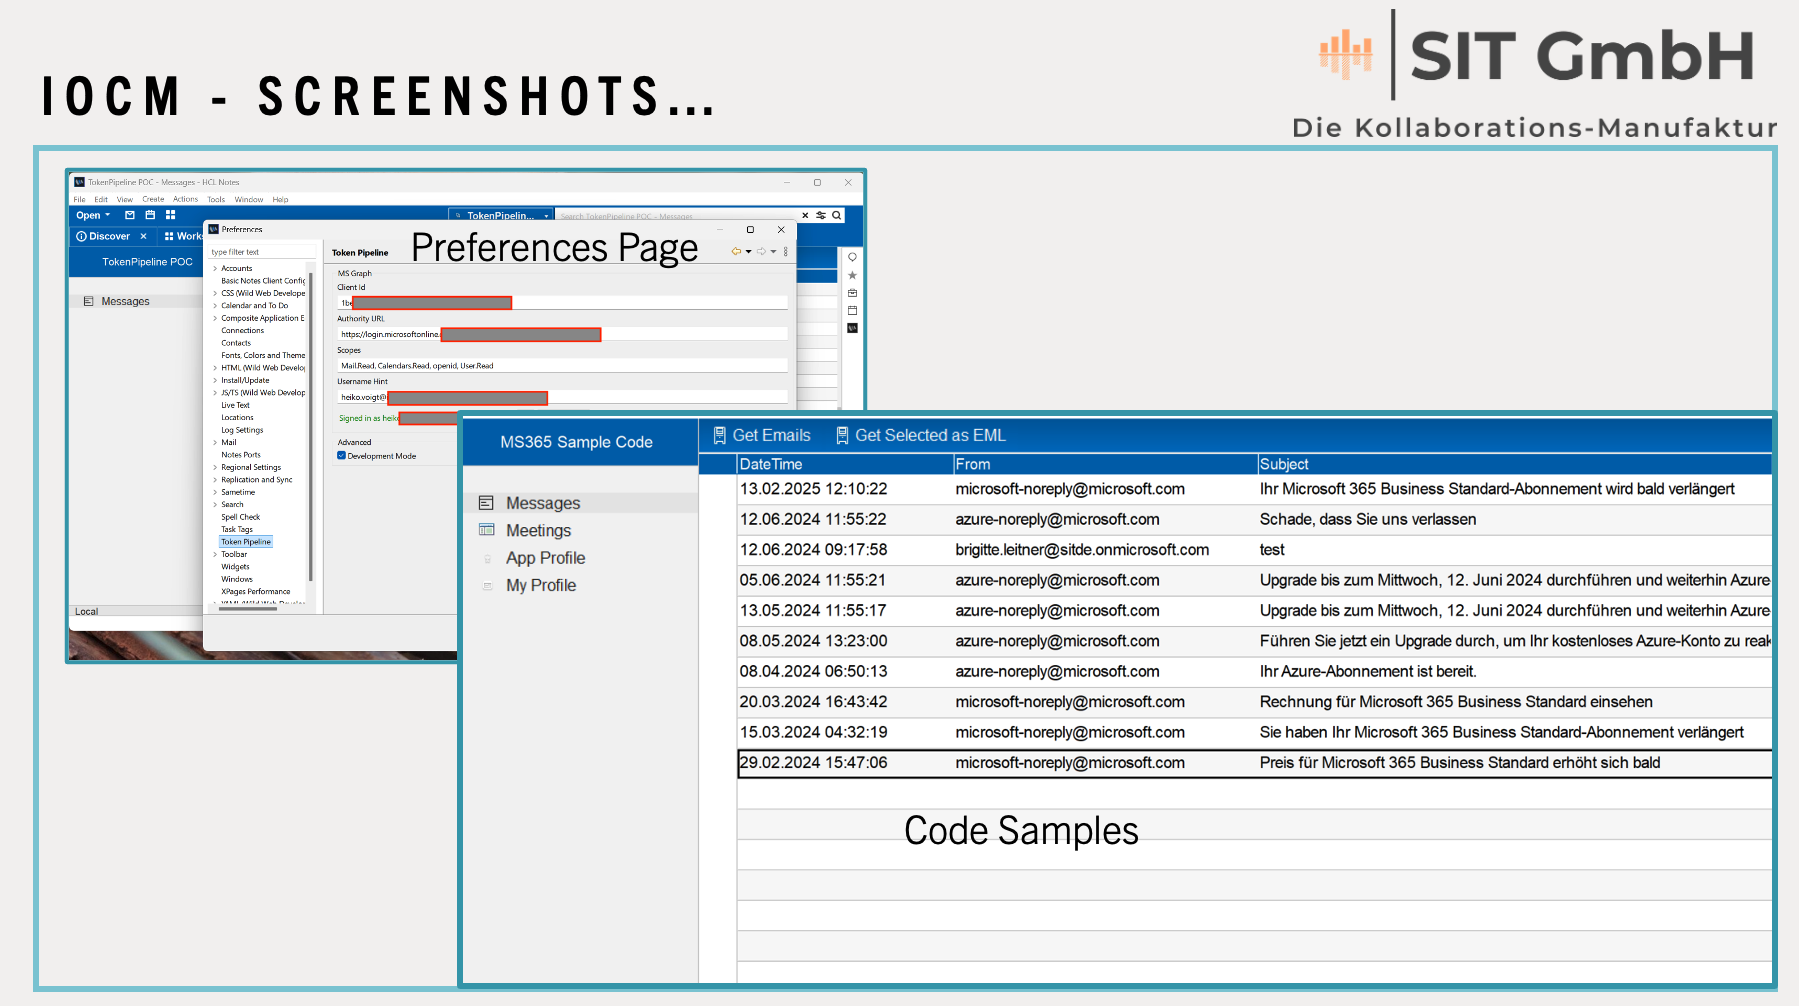The height and width of the screenshot is (1006, 1799).
Task: Close the Discover tab
Action: click(x=143, y=236)
